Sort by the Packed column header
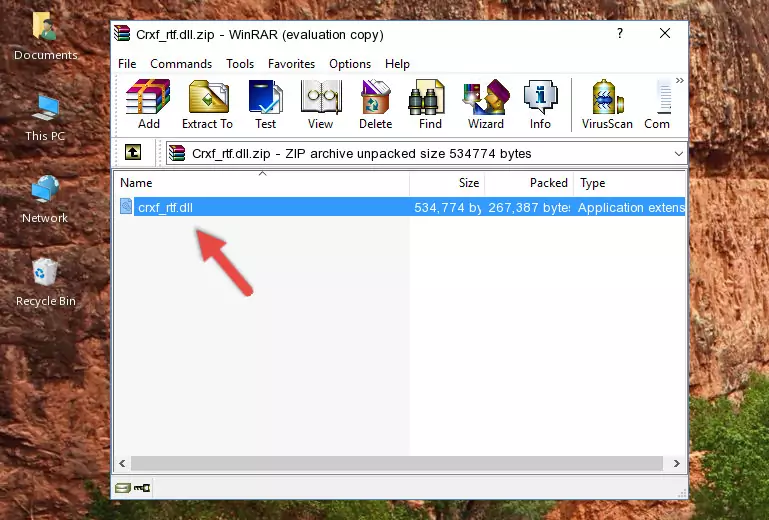Screen dimensions: 769x520 click(x=529, y=183)
